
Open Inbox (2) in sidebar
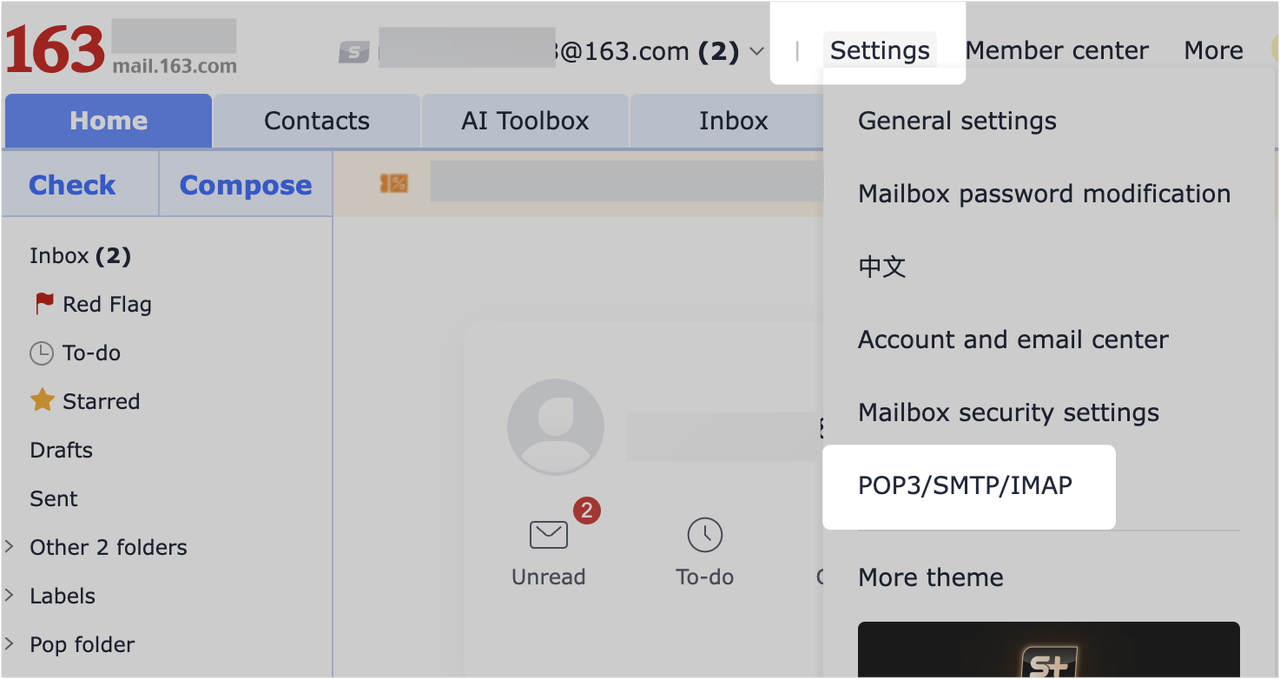(80, 256)
